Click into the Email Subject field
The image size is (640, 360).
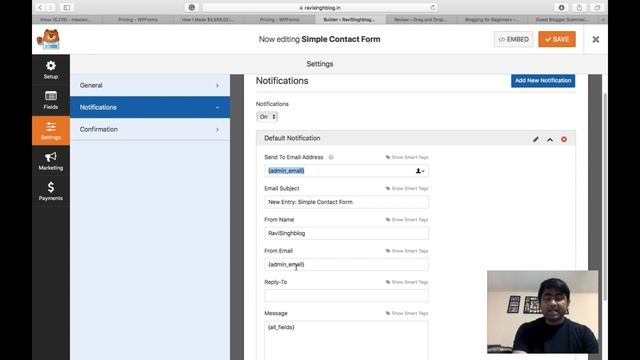point(346,202)
